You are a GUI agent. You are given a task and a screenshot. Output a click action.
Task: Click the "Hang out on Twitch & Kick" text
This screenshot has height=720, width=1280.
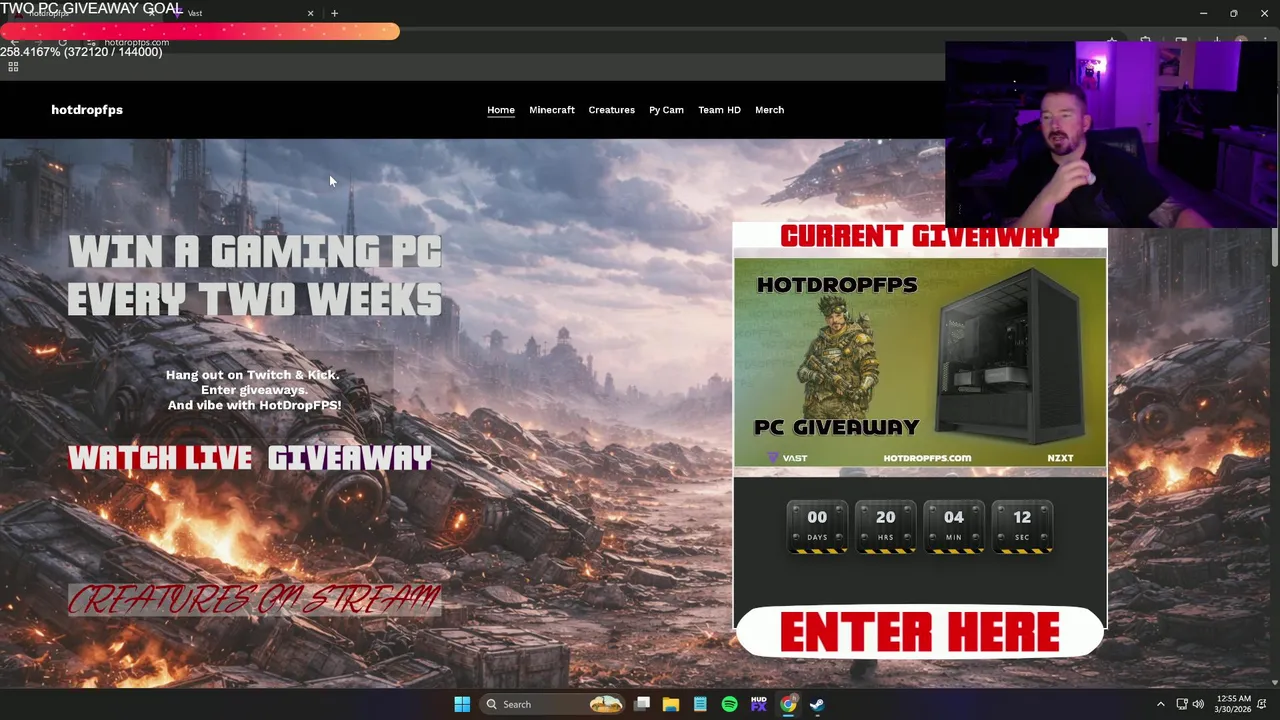252,375
